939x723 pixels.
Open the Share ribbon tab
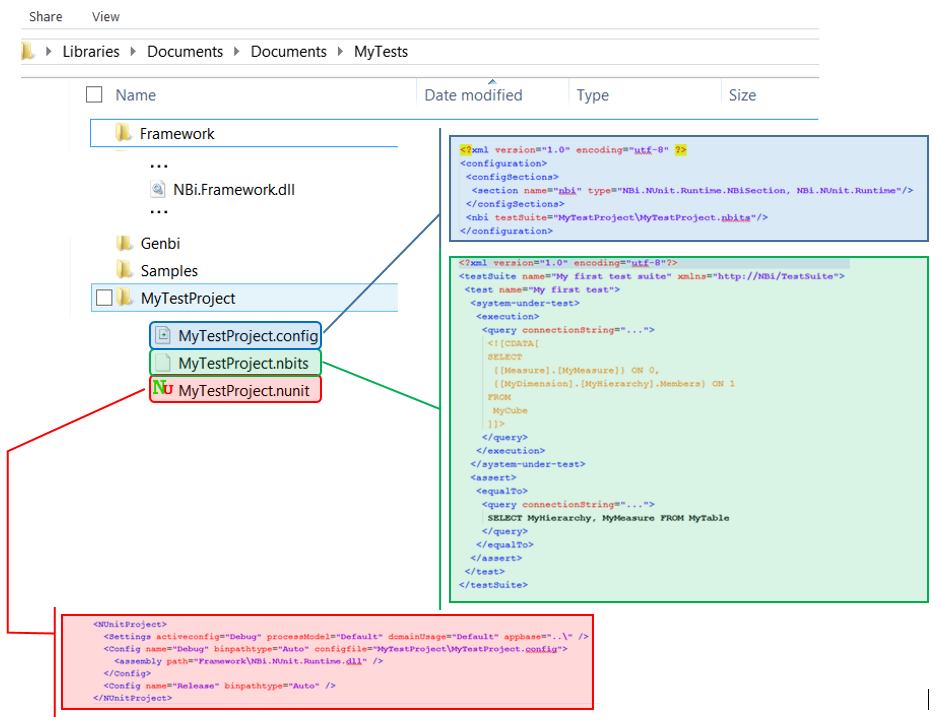tap(46, 17)
